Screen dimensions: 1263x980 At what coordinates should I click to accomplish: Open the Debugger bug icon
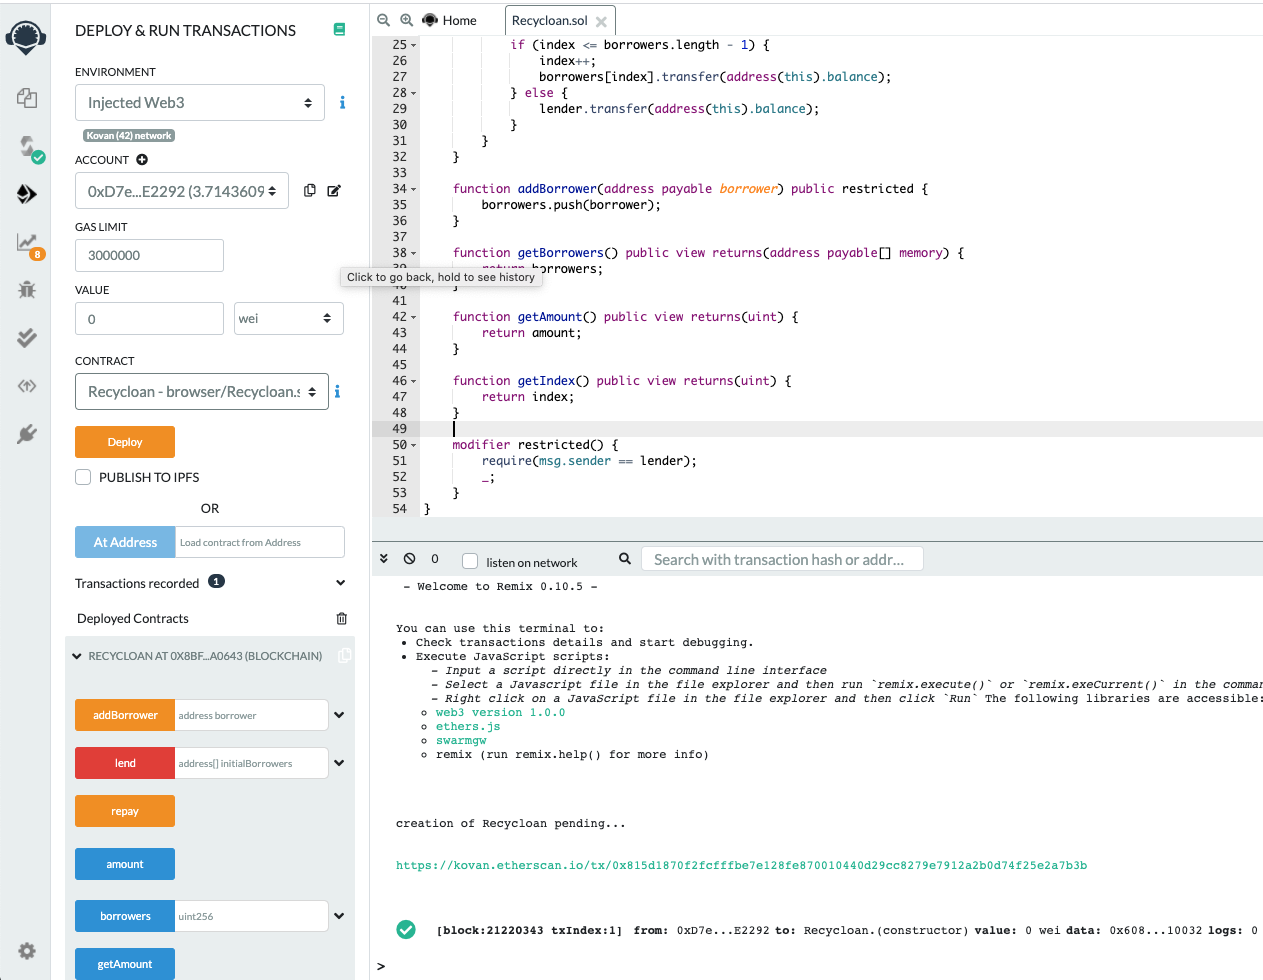27,290
